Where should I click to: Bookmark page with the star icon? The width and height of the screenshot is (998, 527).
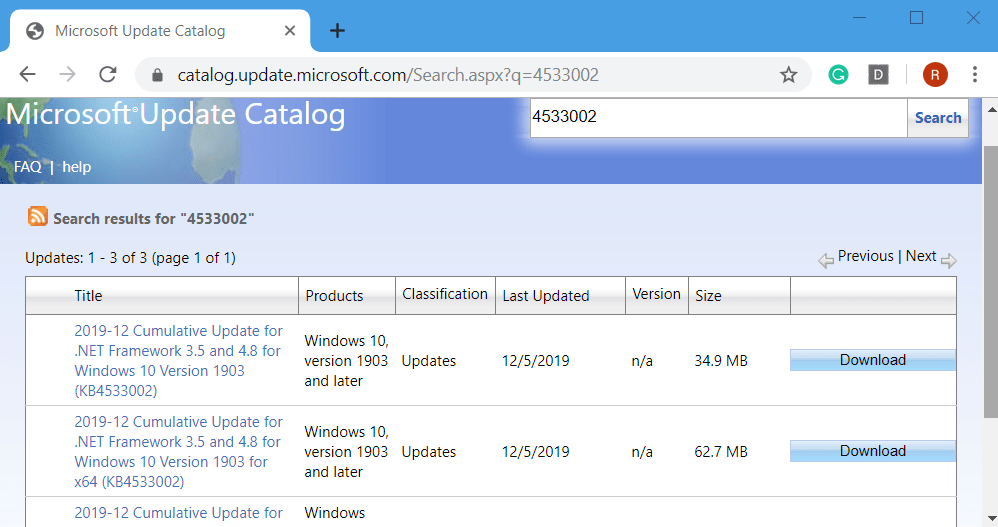click(789, 75)
